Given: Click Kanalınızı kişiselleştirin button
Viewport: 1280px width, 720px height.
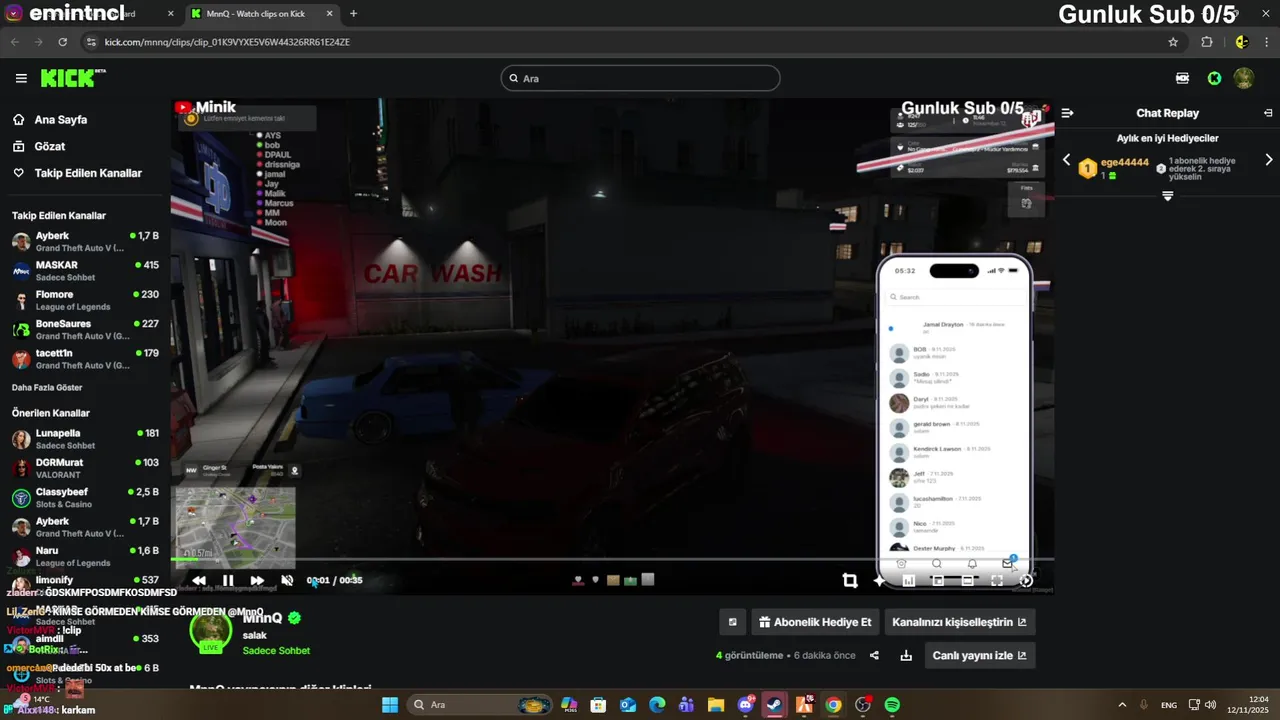Looking at the screenshot, I should [959, 622].
